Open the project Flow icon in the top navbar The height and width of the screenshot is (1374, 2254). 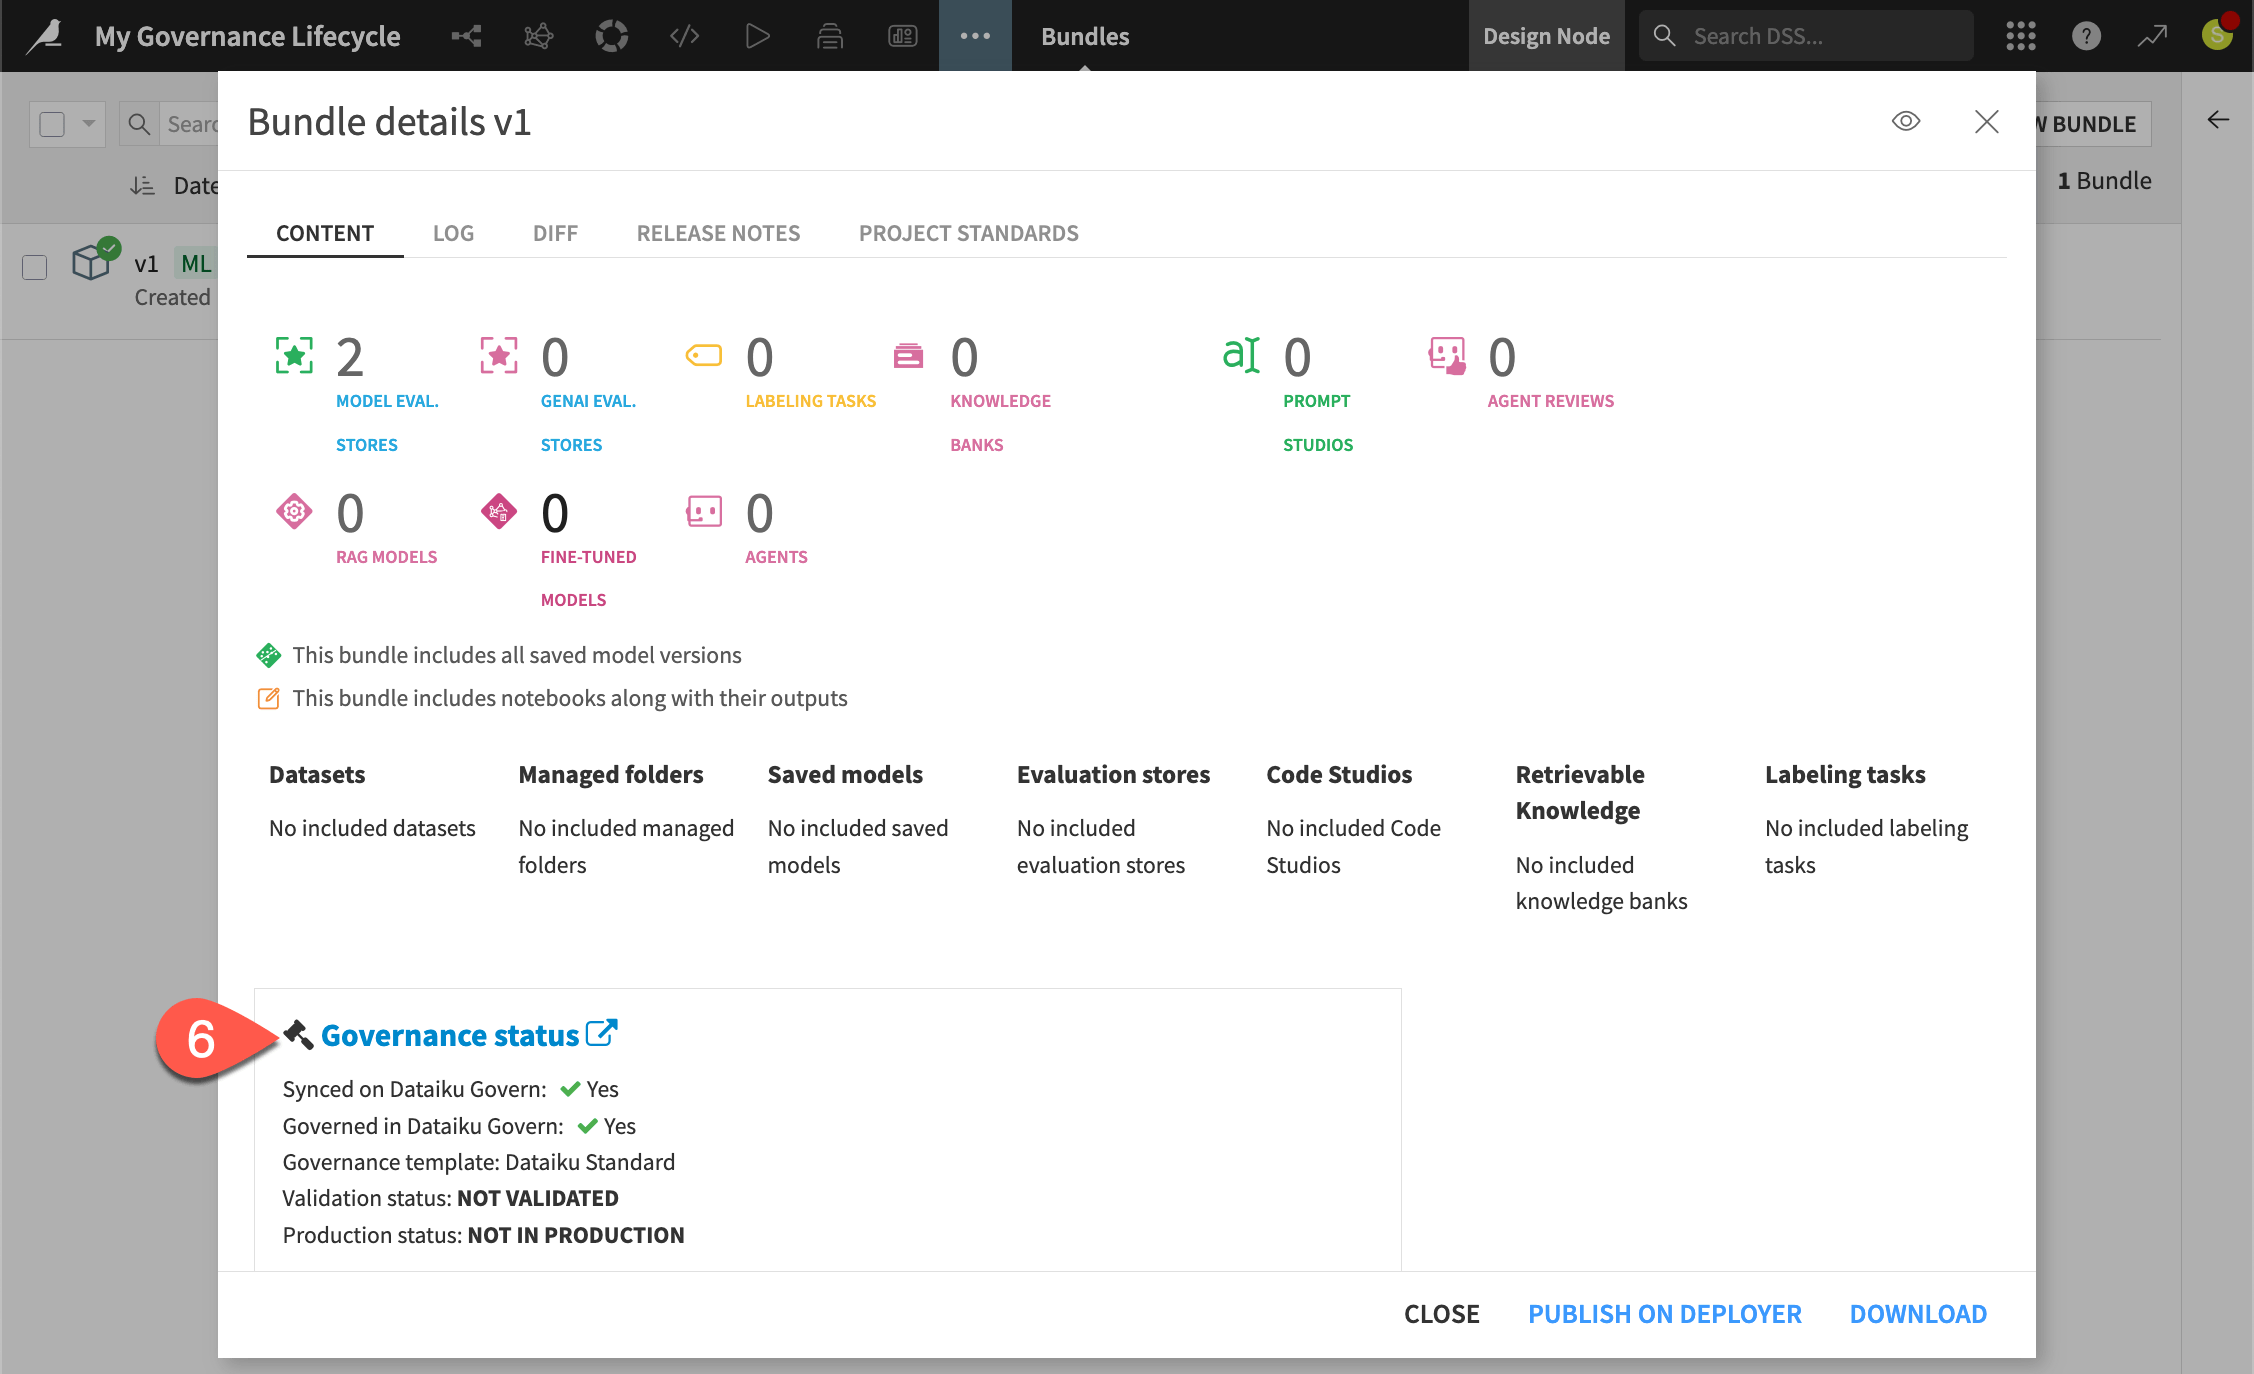(x=466, y=35)
